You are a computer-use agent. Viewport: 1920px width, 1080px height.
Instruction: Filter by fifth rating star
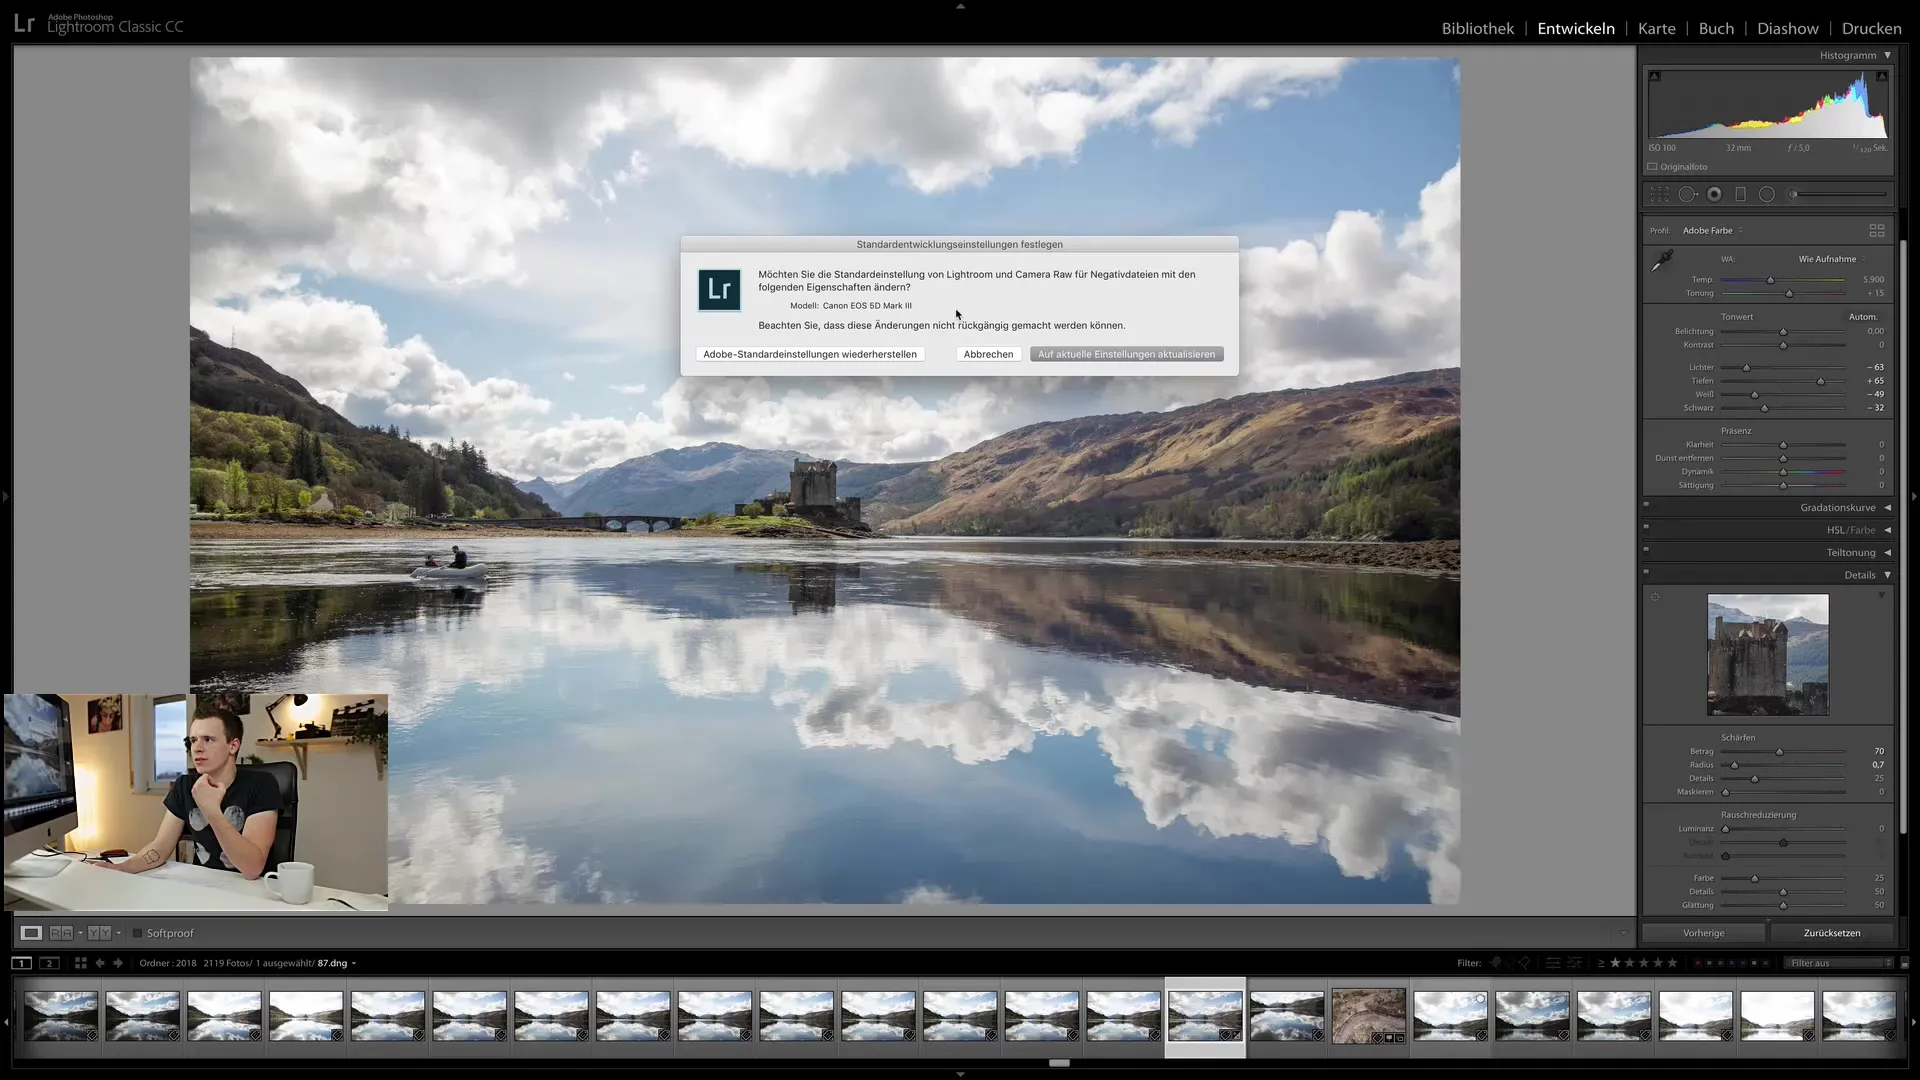[x=1672, y=963]
